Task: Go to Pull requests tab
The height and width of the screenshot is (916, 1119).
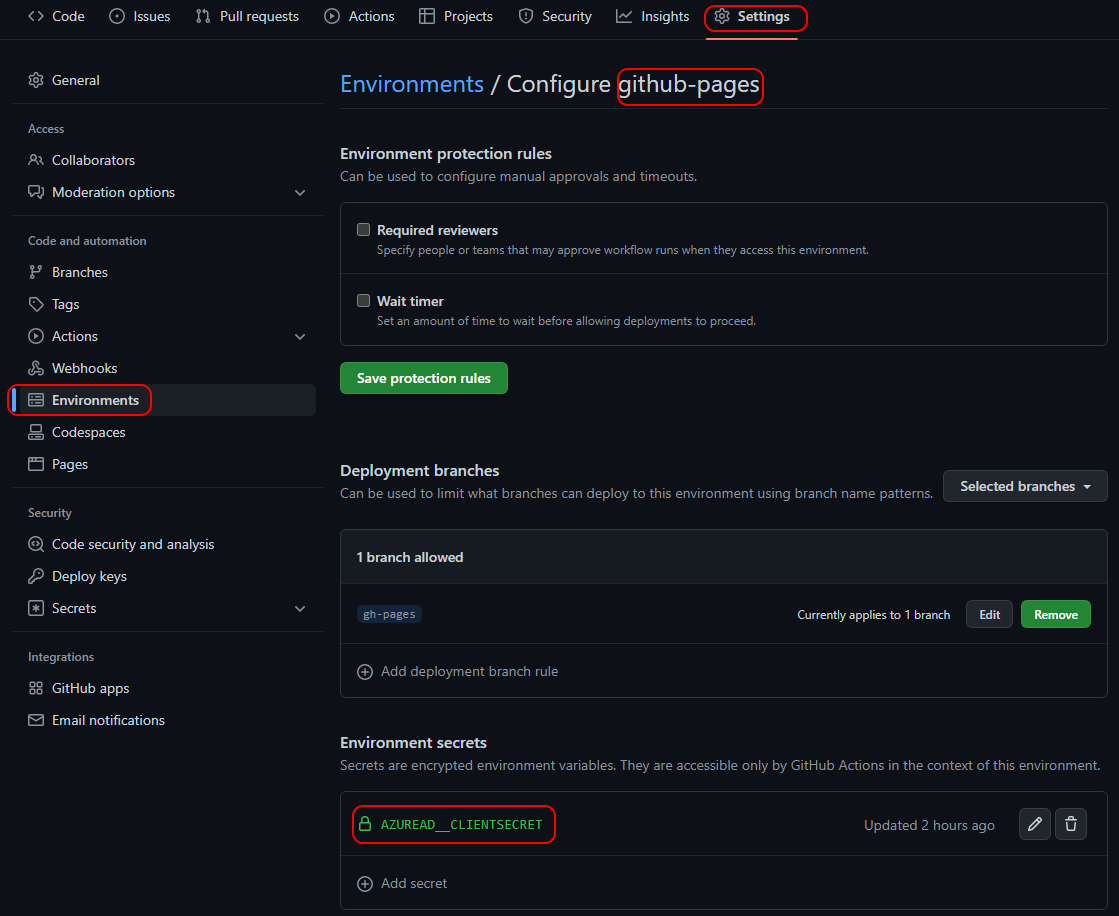Action: pyautogui.click(x=247, y=16)
